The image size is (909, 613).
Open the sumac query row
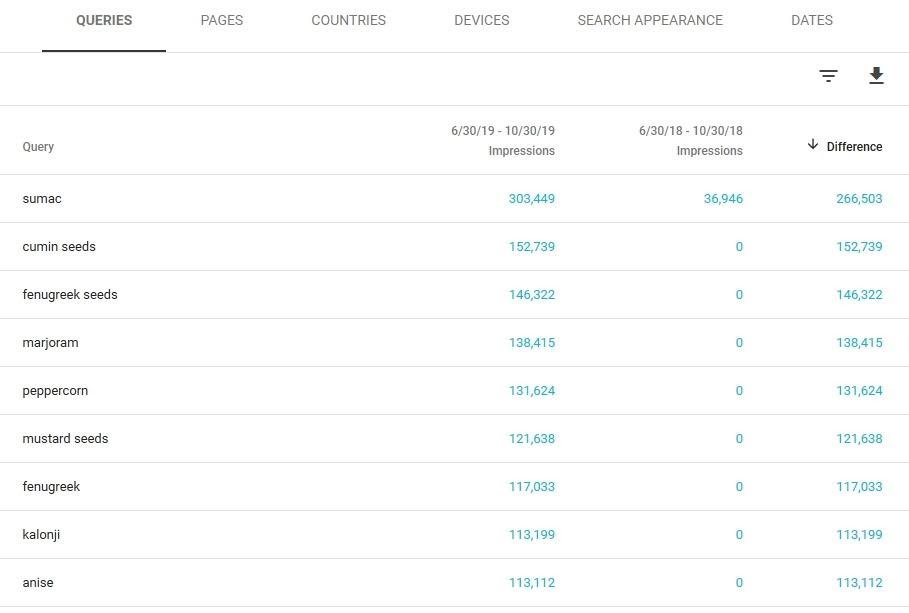click(x=42, y=199)
